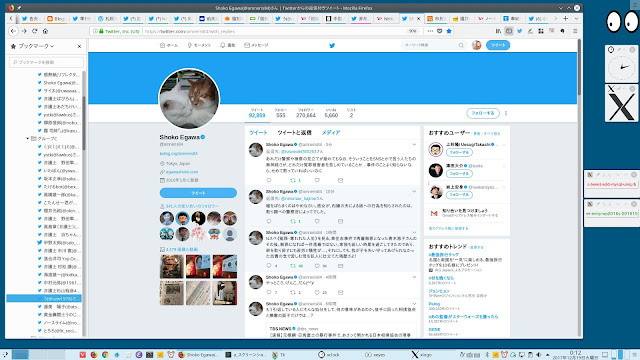Click the blue ツイート button in header
The height and width of the screenshot is (360, 640).
498,45
